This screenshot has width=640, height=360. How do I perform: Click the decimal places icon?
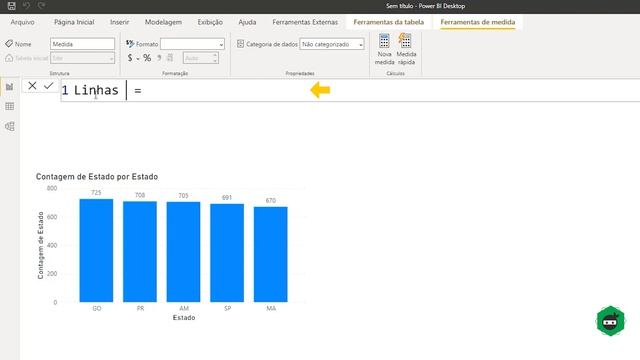(x=170, y=58)
